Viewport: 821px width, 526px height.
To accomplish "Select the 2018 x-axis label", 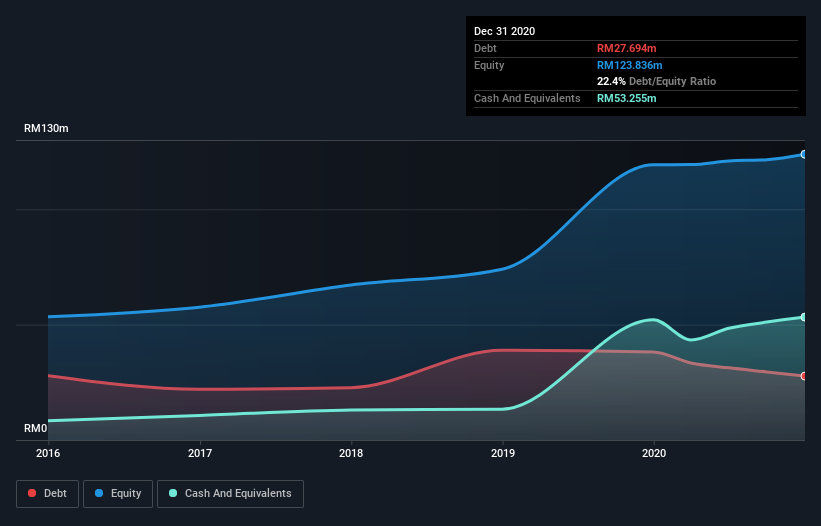I will point(351,453).
